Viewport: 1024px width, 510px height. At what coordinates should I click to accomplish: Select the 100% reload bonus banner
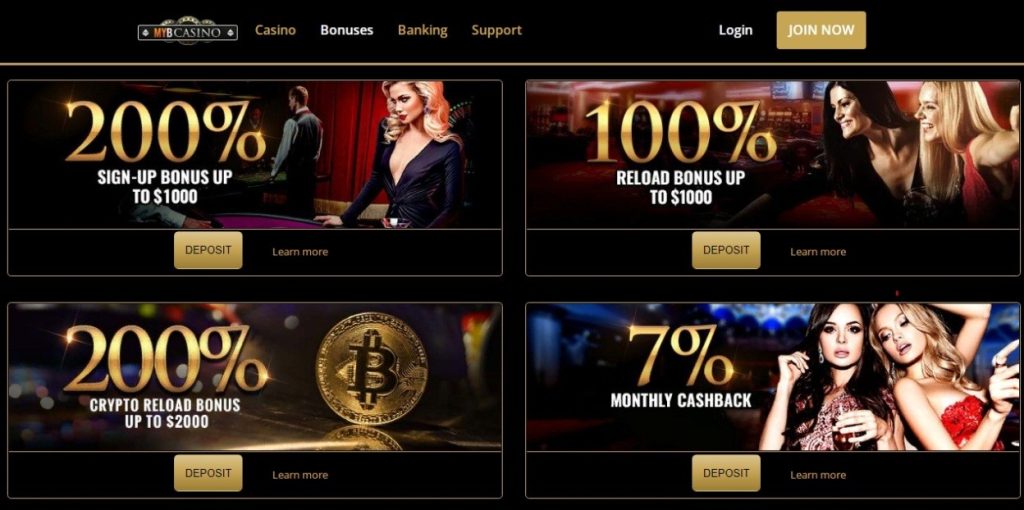(773, 154)
